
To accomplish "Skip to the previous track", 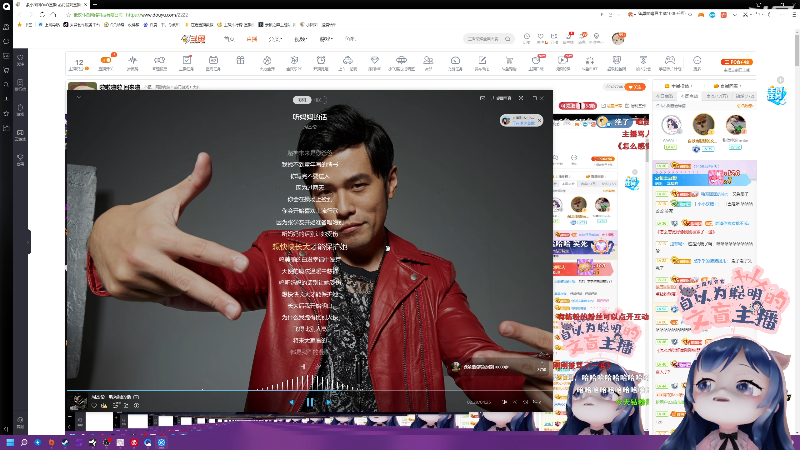I will (291, 402).
